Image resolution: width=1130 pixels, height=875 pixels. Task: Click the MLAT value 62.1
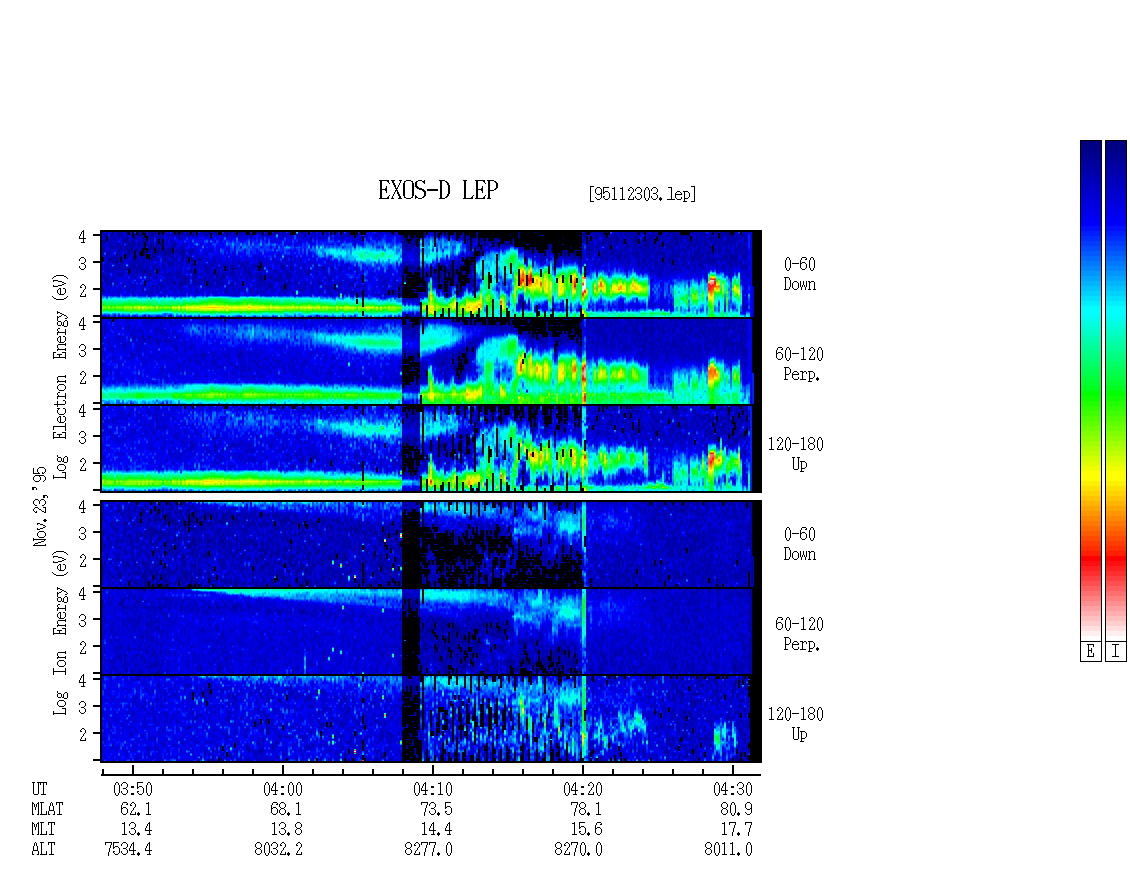tap(136, 809)
